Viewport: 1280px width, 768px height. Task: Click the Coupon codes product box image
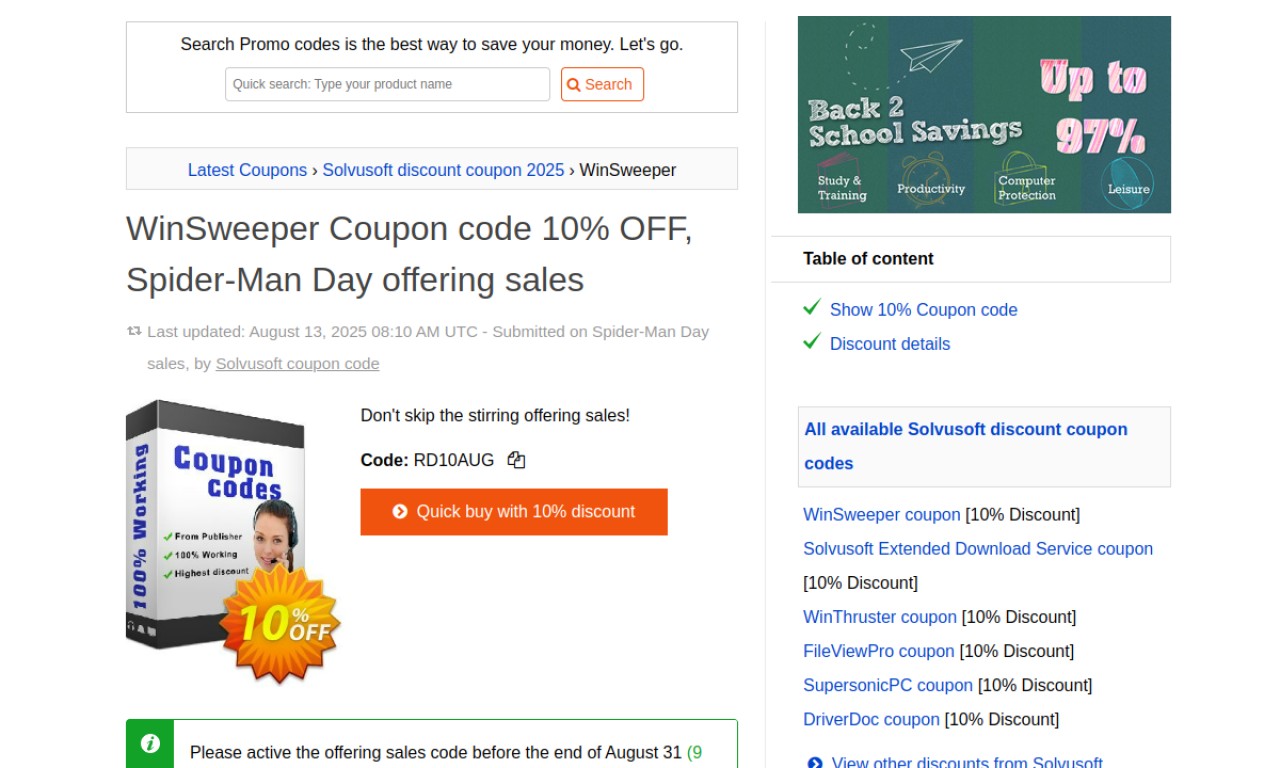232,540
